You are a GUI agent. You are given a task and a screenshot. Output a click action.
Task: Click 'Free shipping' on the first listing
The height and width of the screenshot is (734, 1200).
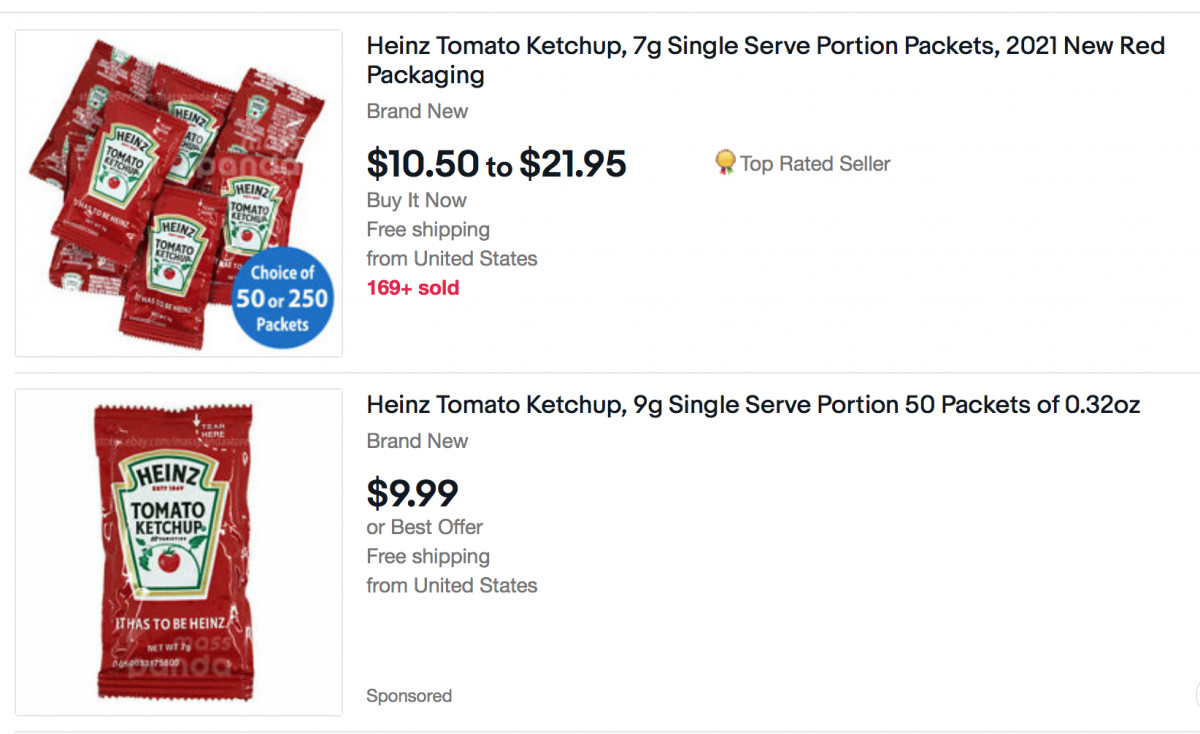click(428, 229)
